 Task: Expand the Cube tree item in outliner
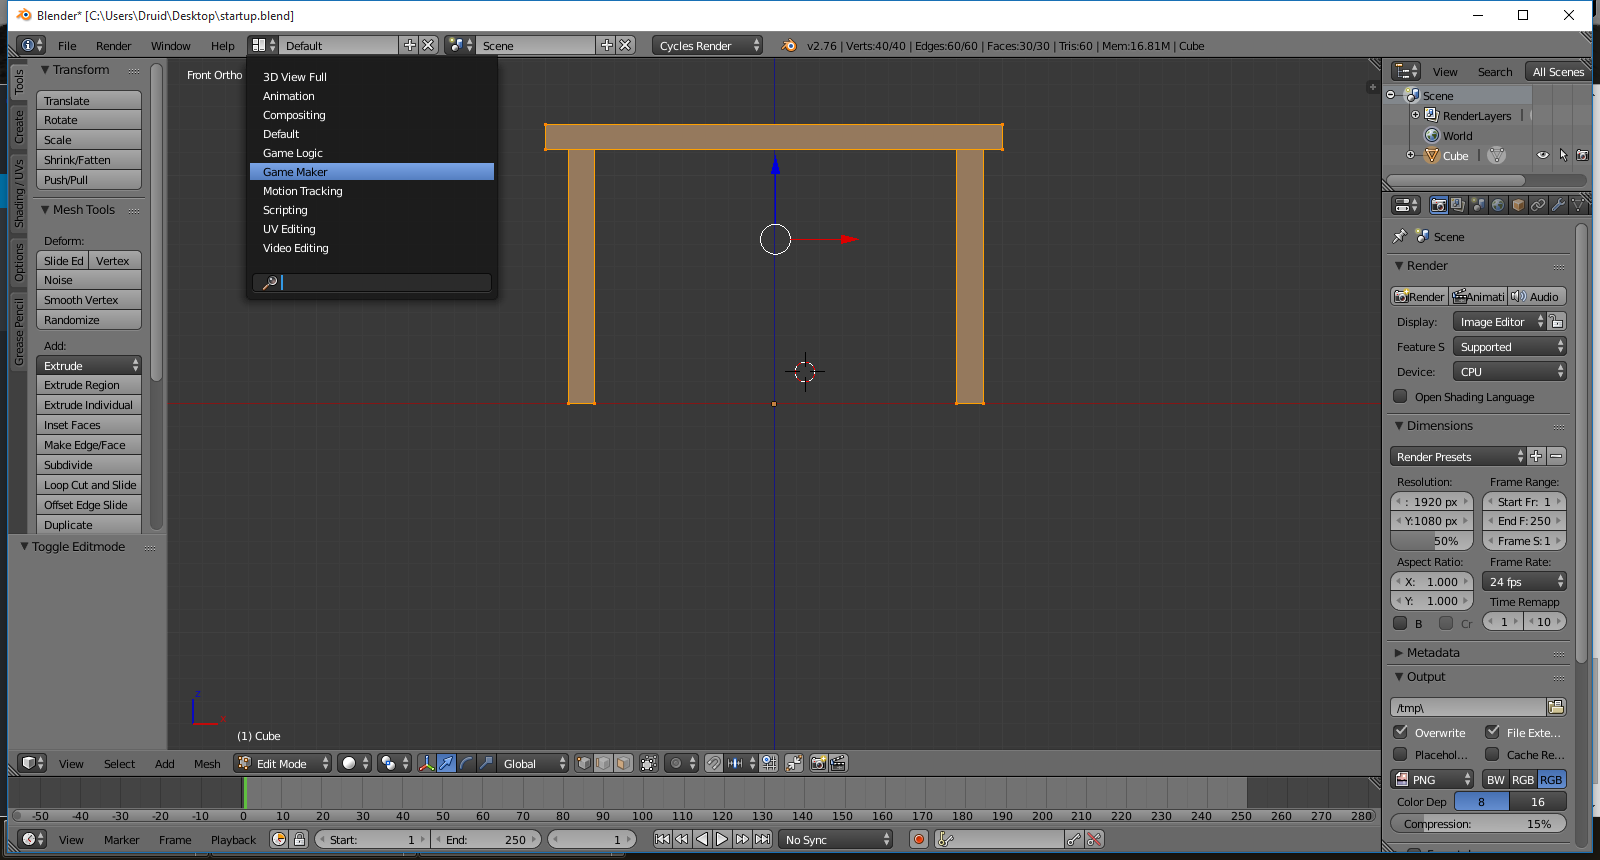pos(1410,155)
